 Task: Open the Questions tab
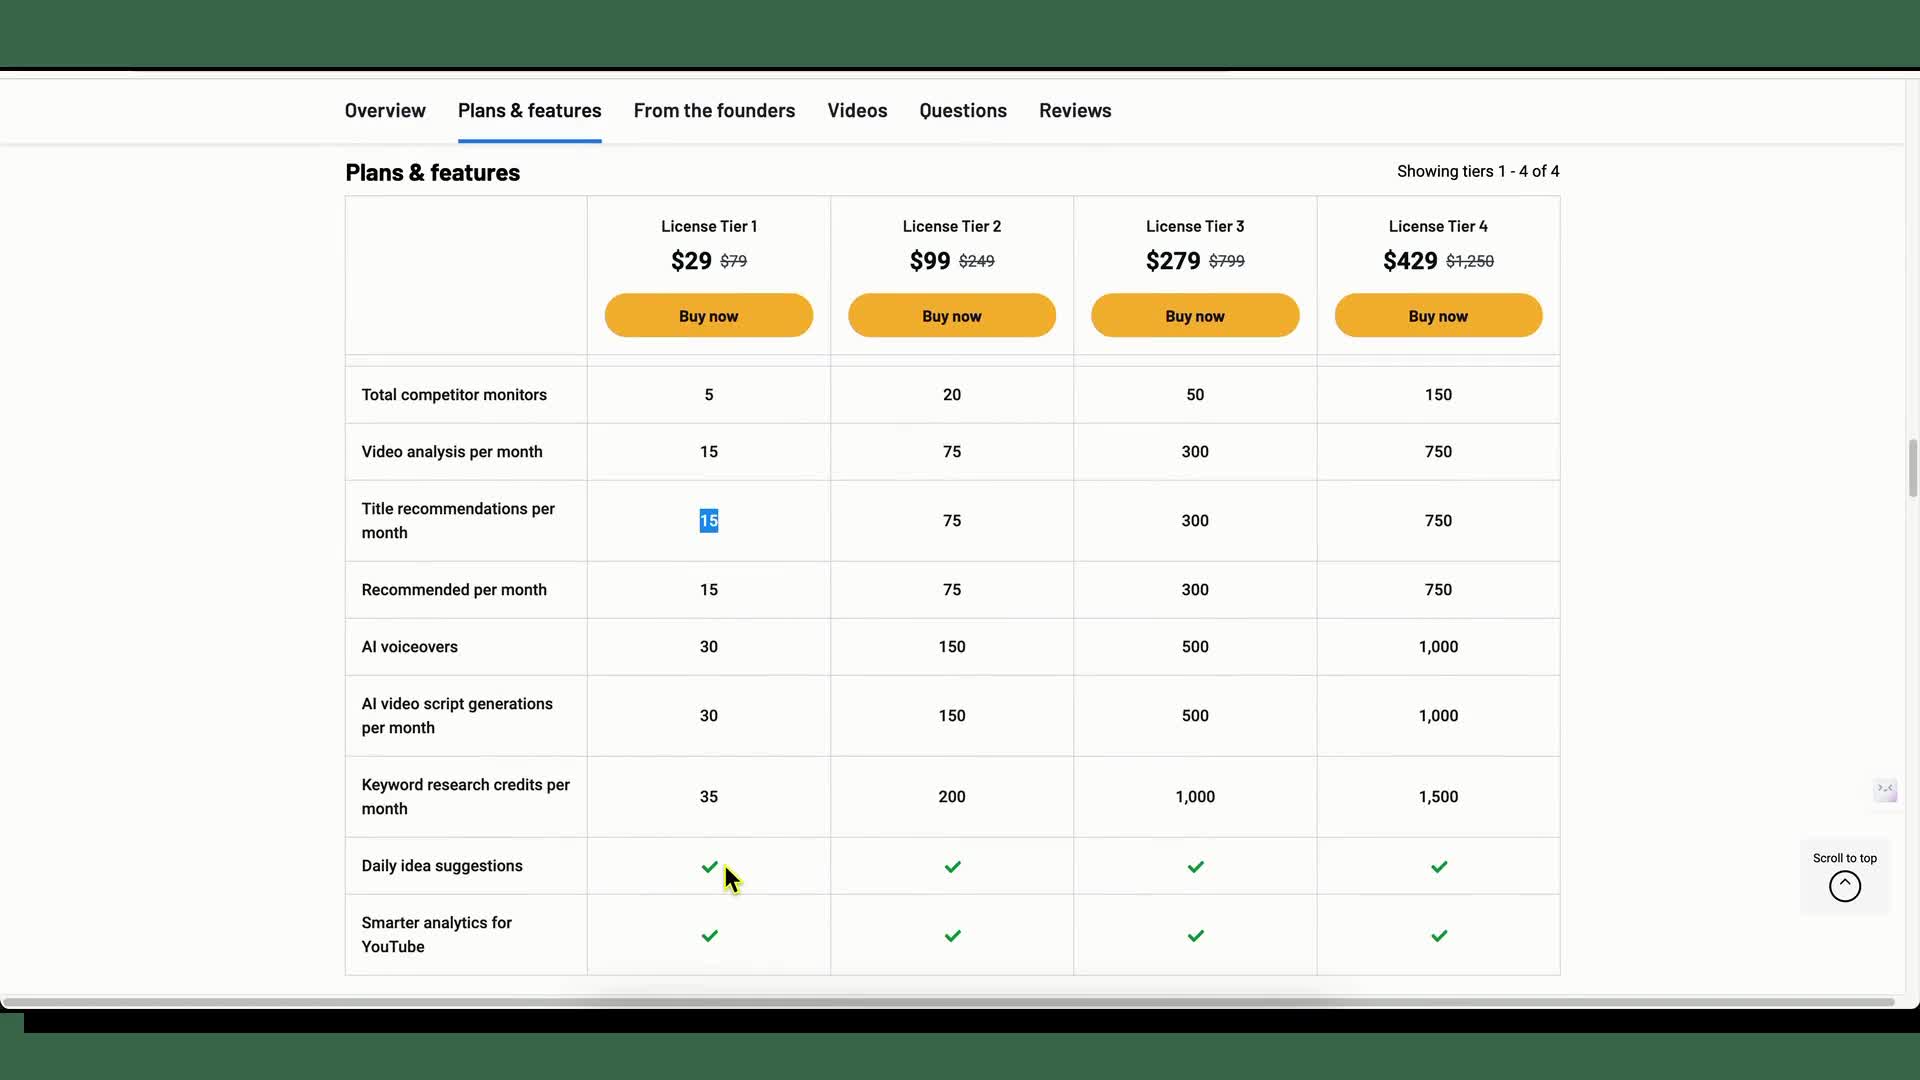coord(962,111)
